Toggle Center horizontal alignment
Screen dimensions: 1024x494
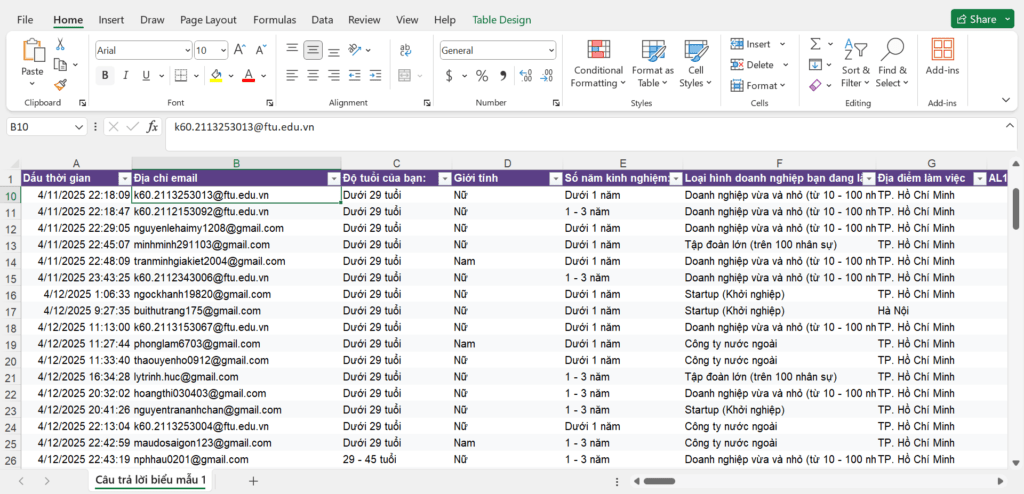tap(313, 75)
